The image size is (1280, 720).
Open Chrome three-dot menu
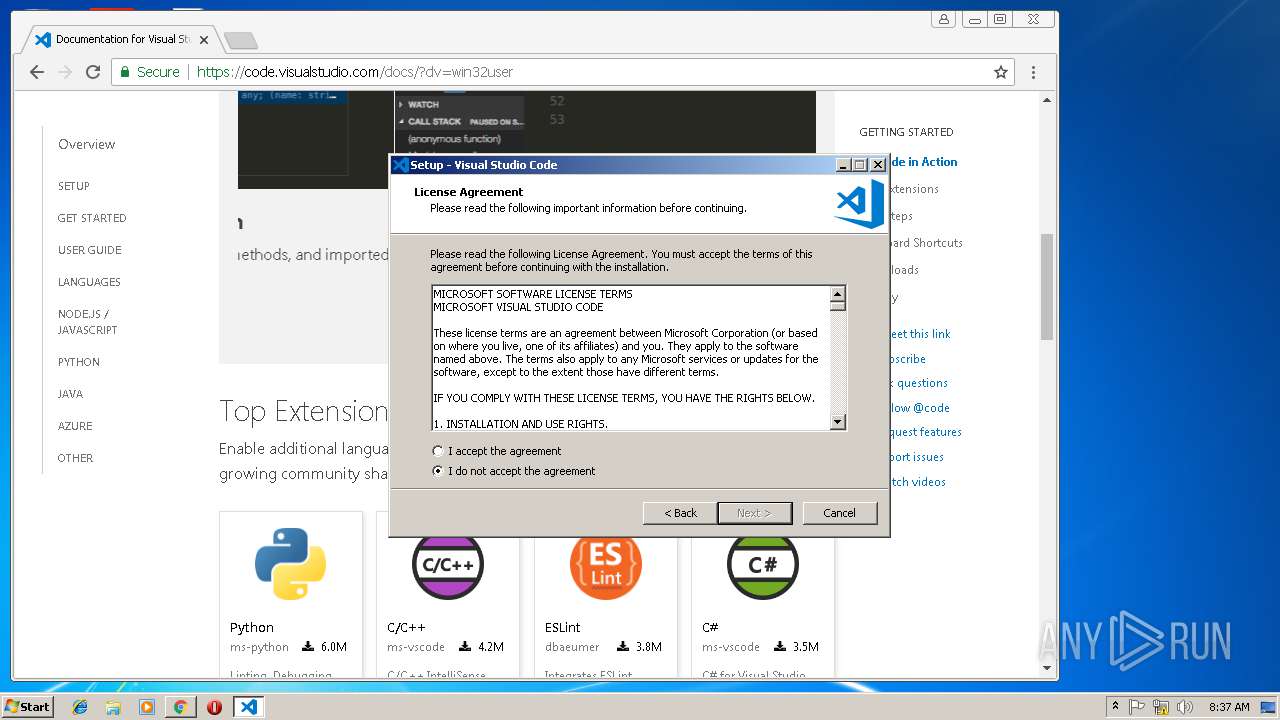[x=1033, y=72]
